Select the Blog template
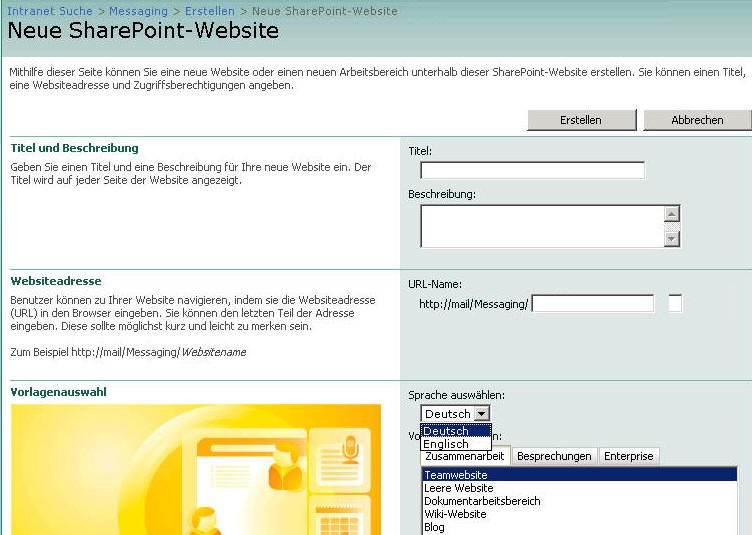The height and width of the screenshot is (535, 752). click(x=579, y=527)
